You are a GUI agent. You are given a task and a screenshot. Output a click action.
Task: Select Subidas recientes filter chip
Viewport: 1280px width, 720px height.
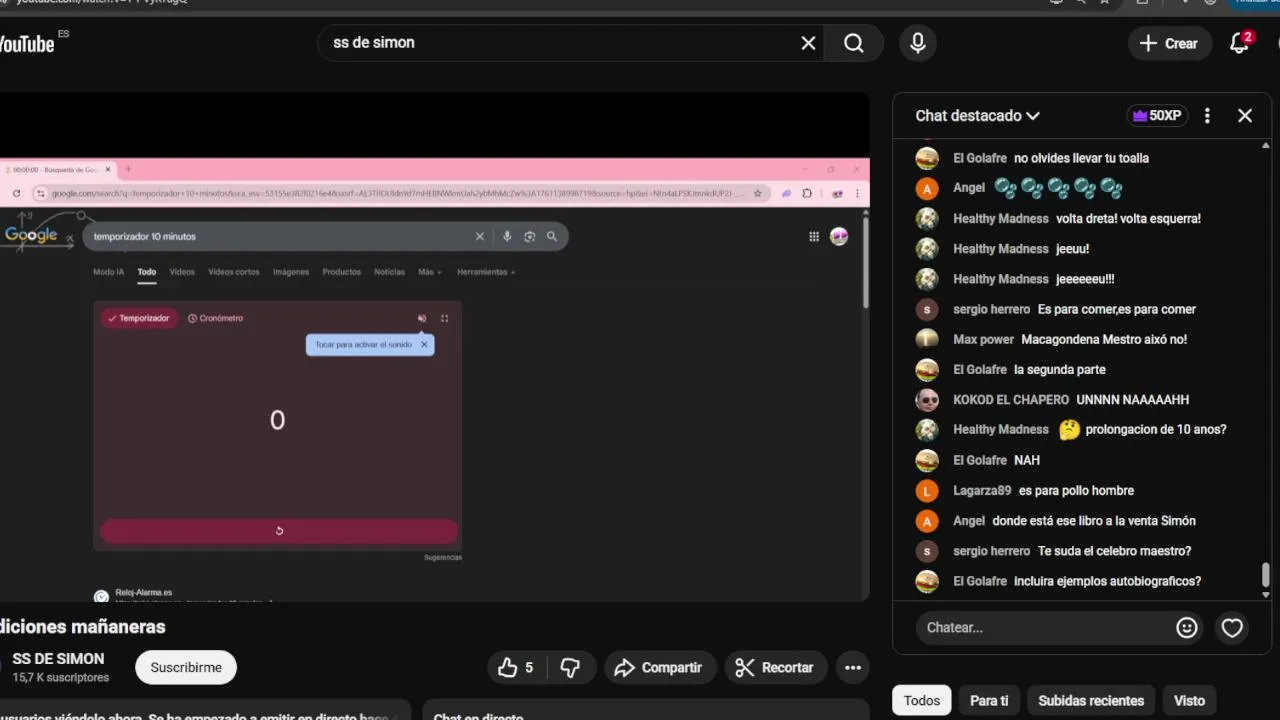click(1091, 700)
